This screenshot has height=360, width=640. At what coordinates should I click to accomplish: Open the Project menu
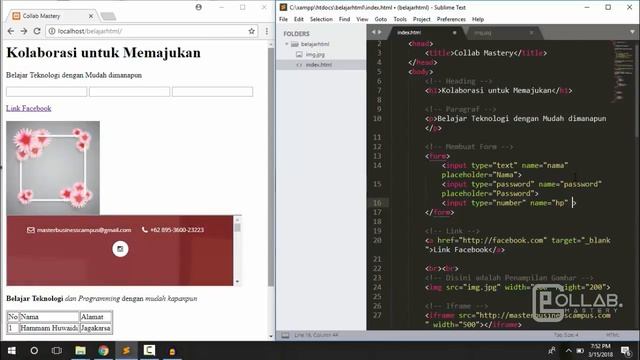tap(422, 19)
